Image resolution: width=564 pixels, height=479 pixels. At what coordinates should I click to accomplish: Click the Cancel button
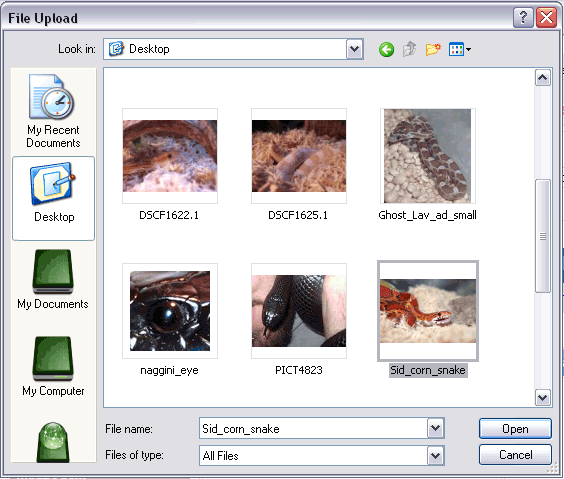point(515,455)
